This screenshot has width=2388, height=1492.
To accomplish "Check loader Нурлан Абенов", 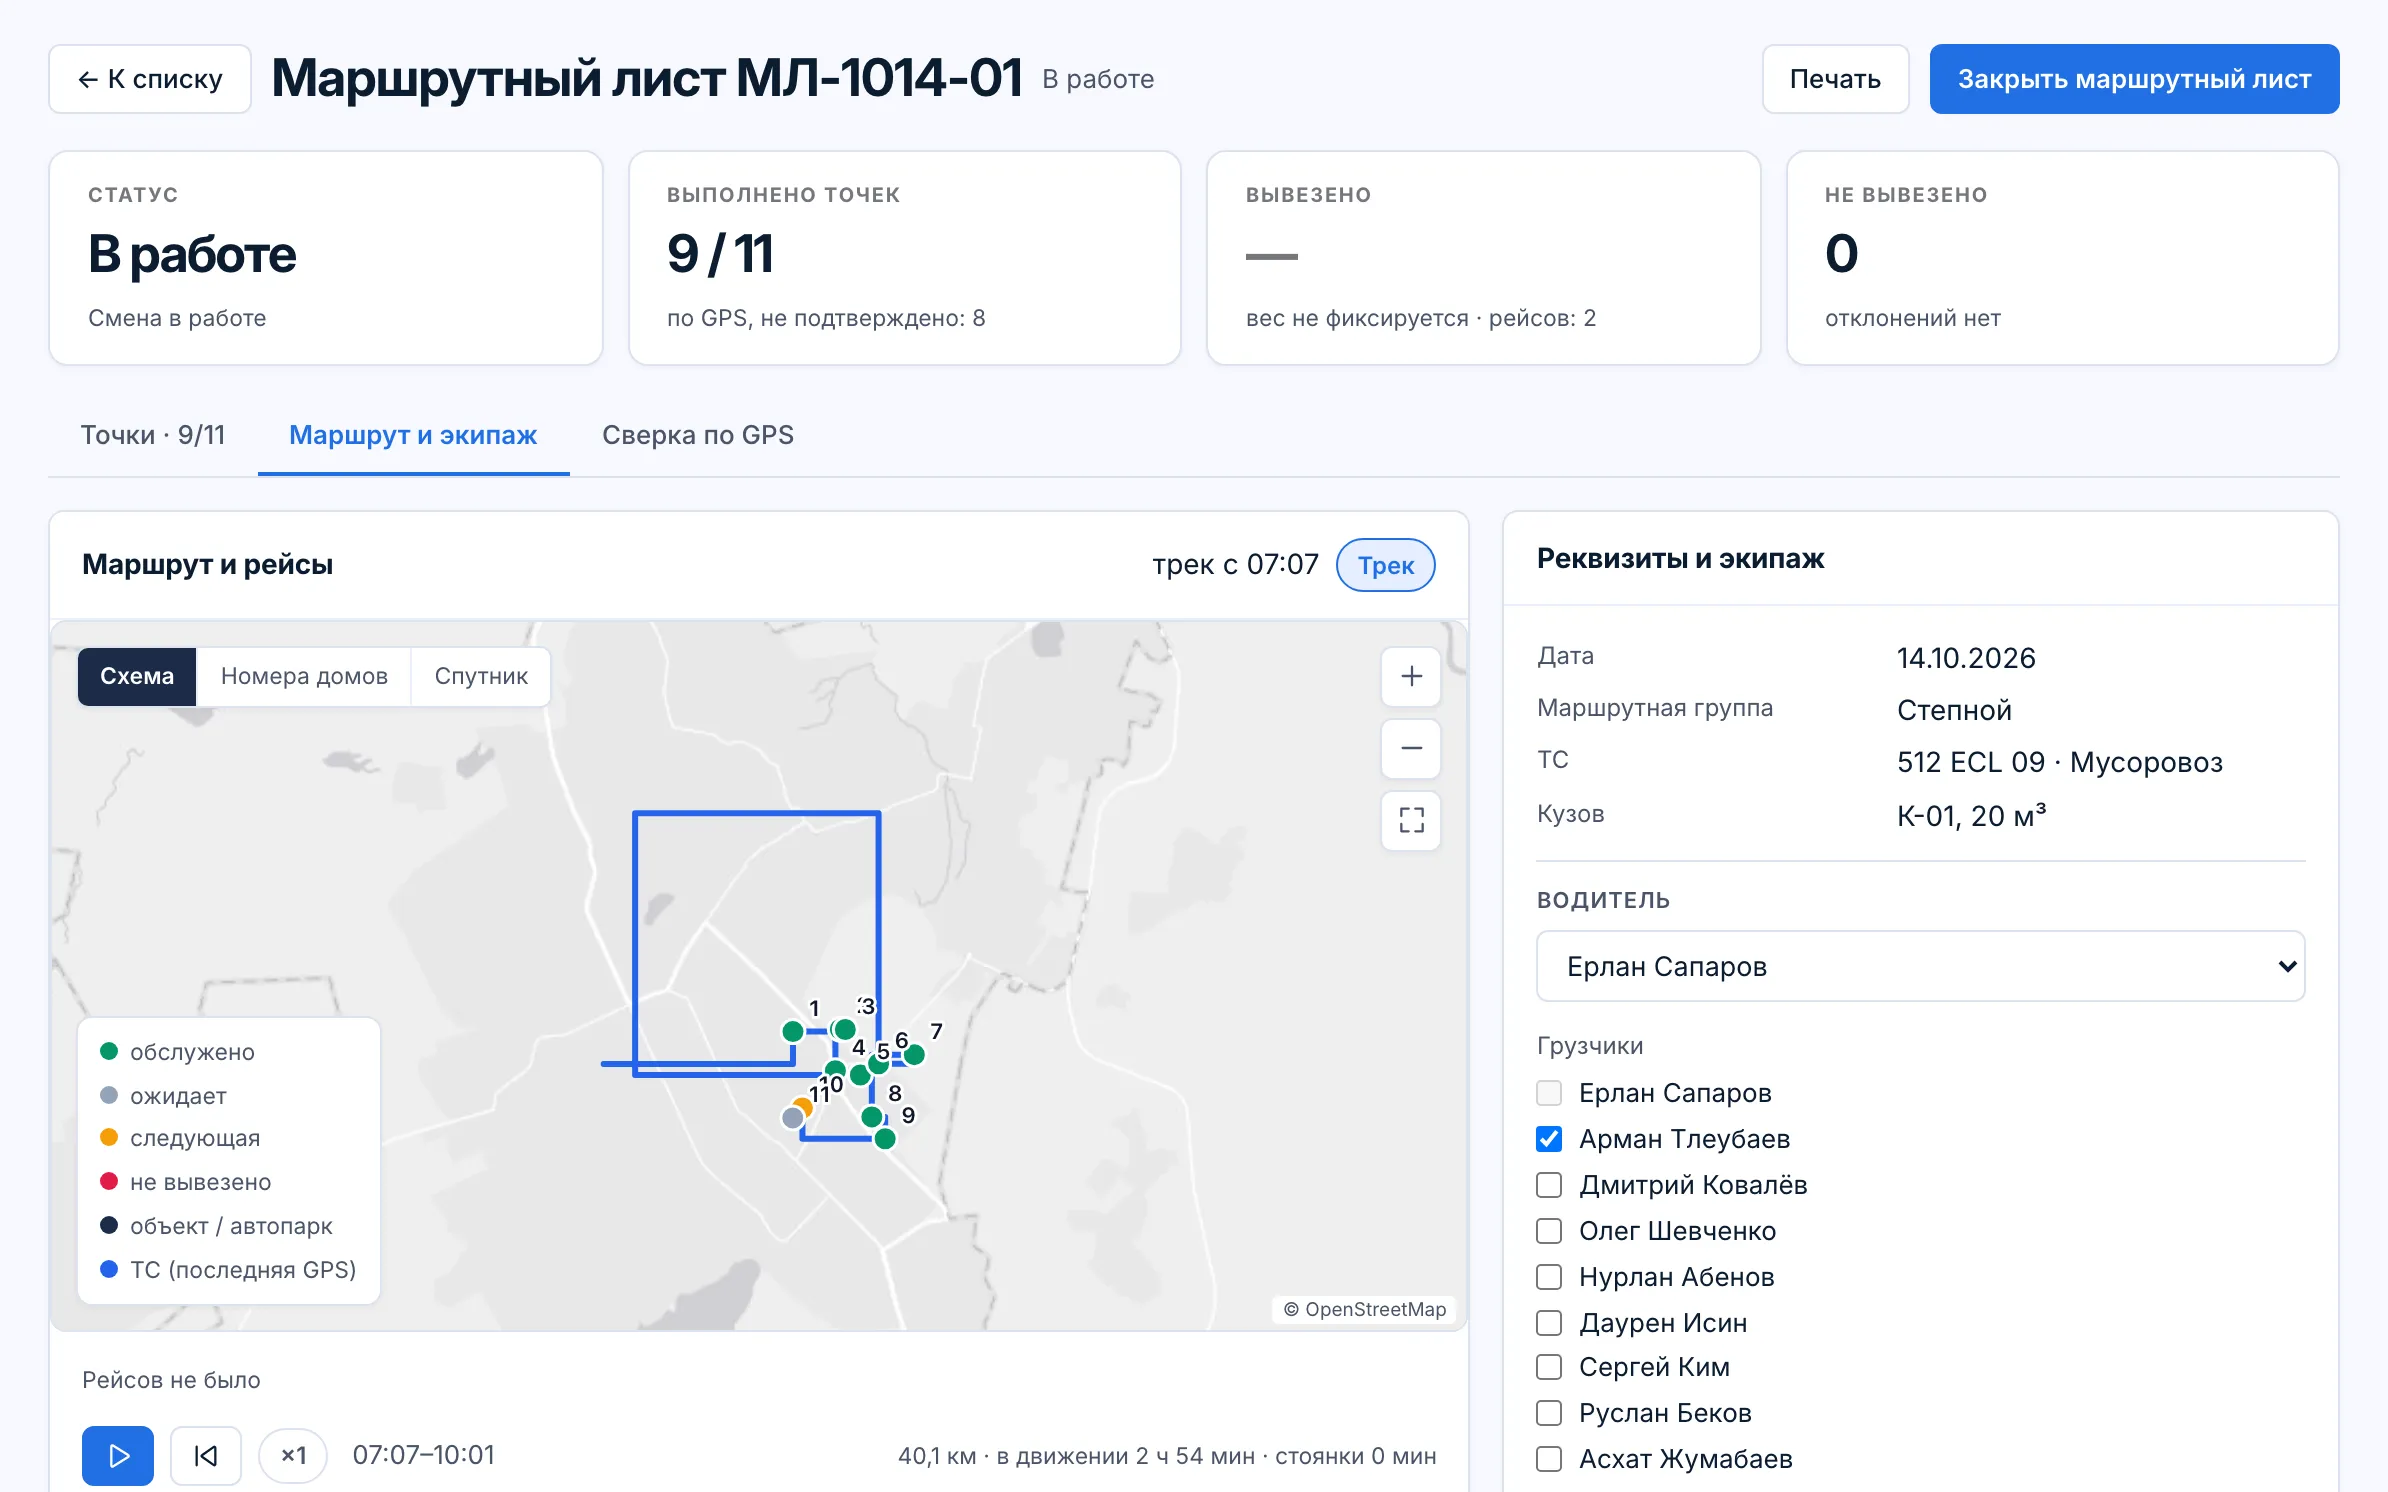I will [1549, 1277].
